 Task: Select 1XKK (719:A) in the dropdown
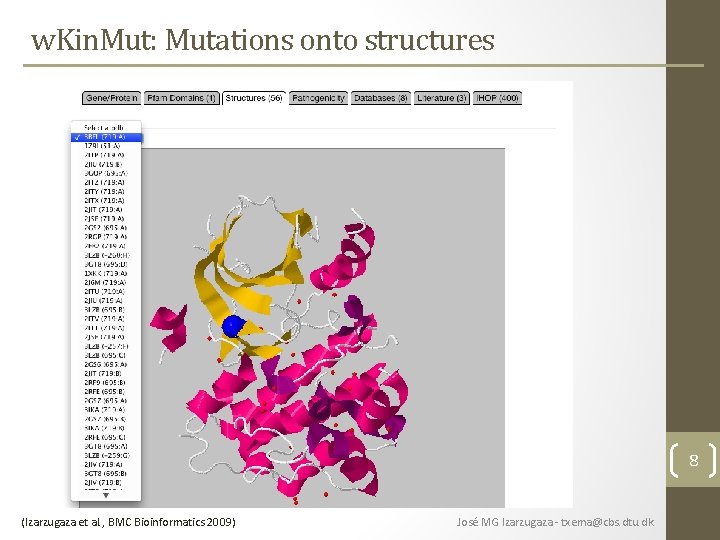106,273
